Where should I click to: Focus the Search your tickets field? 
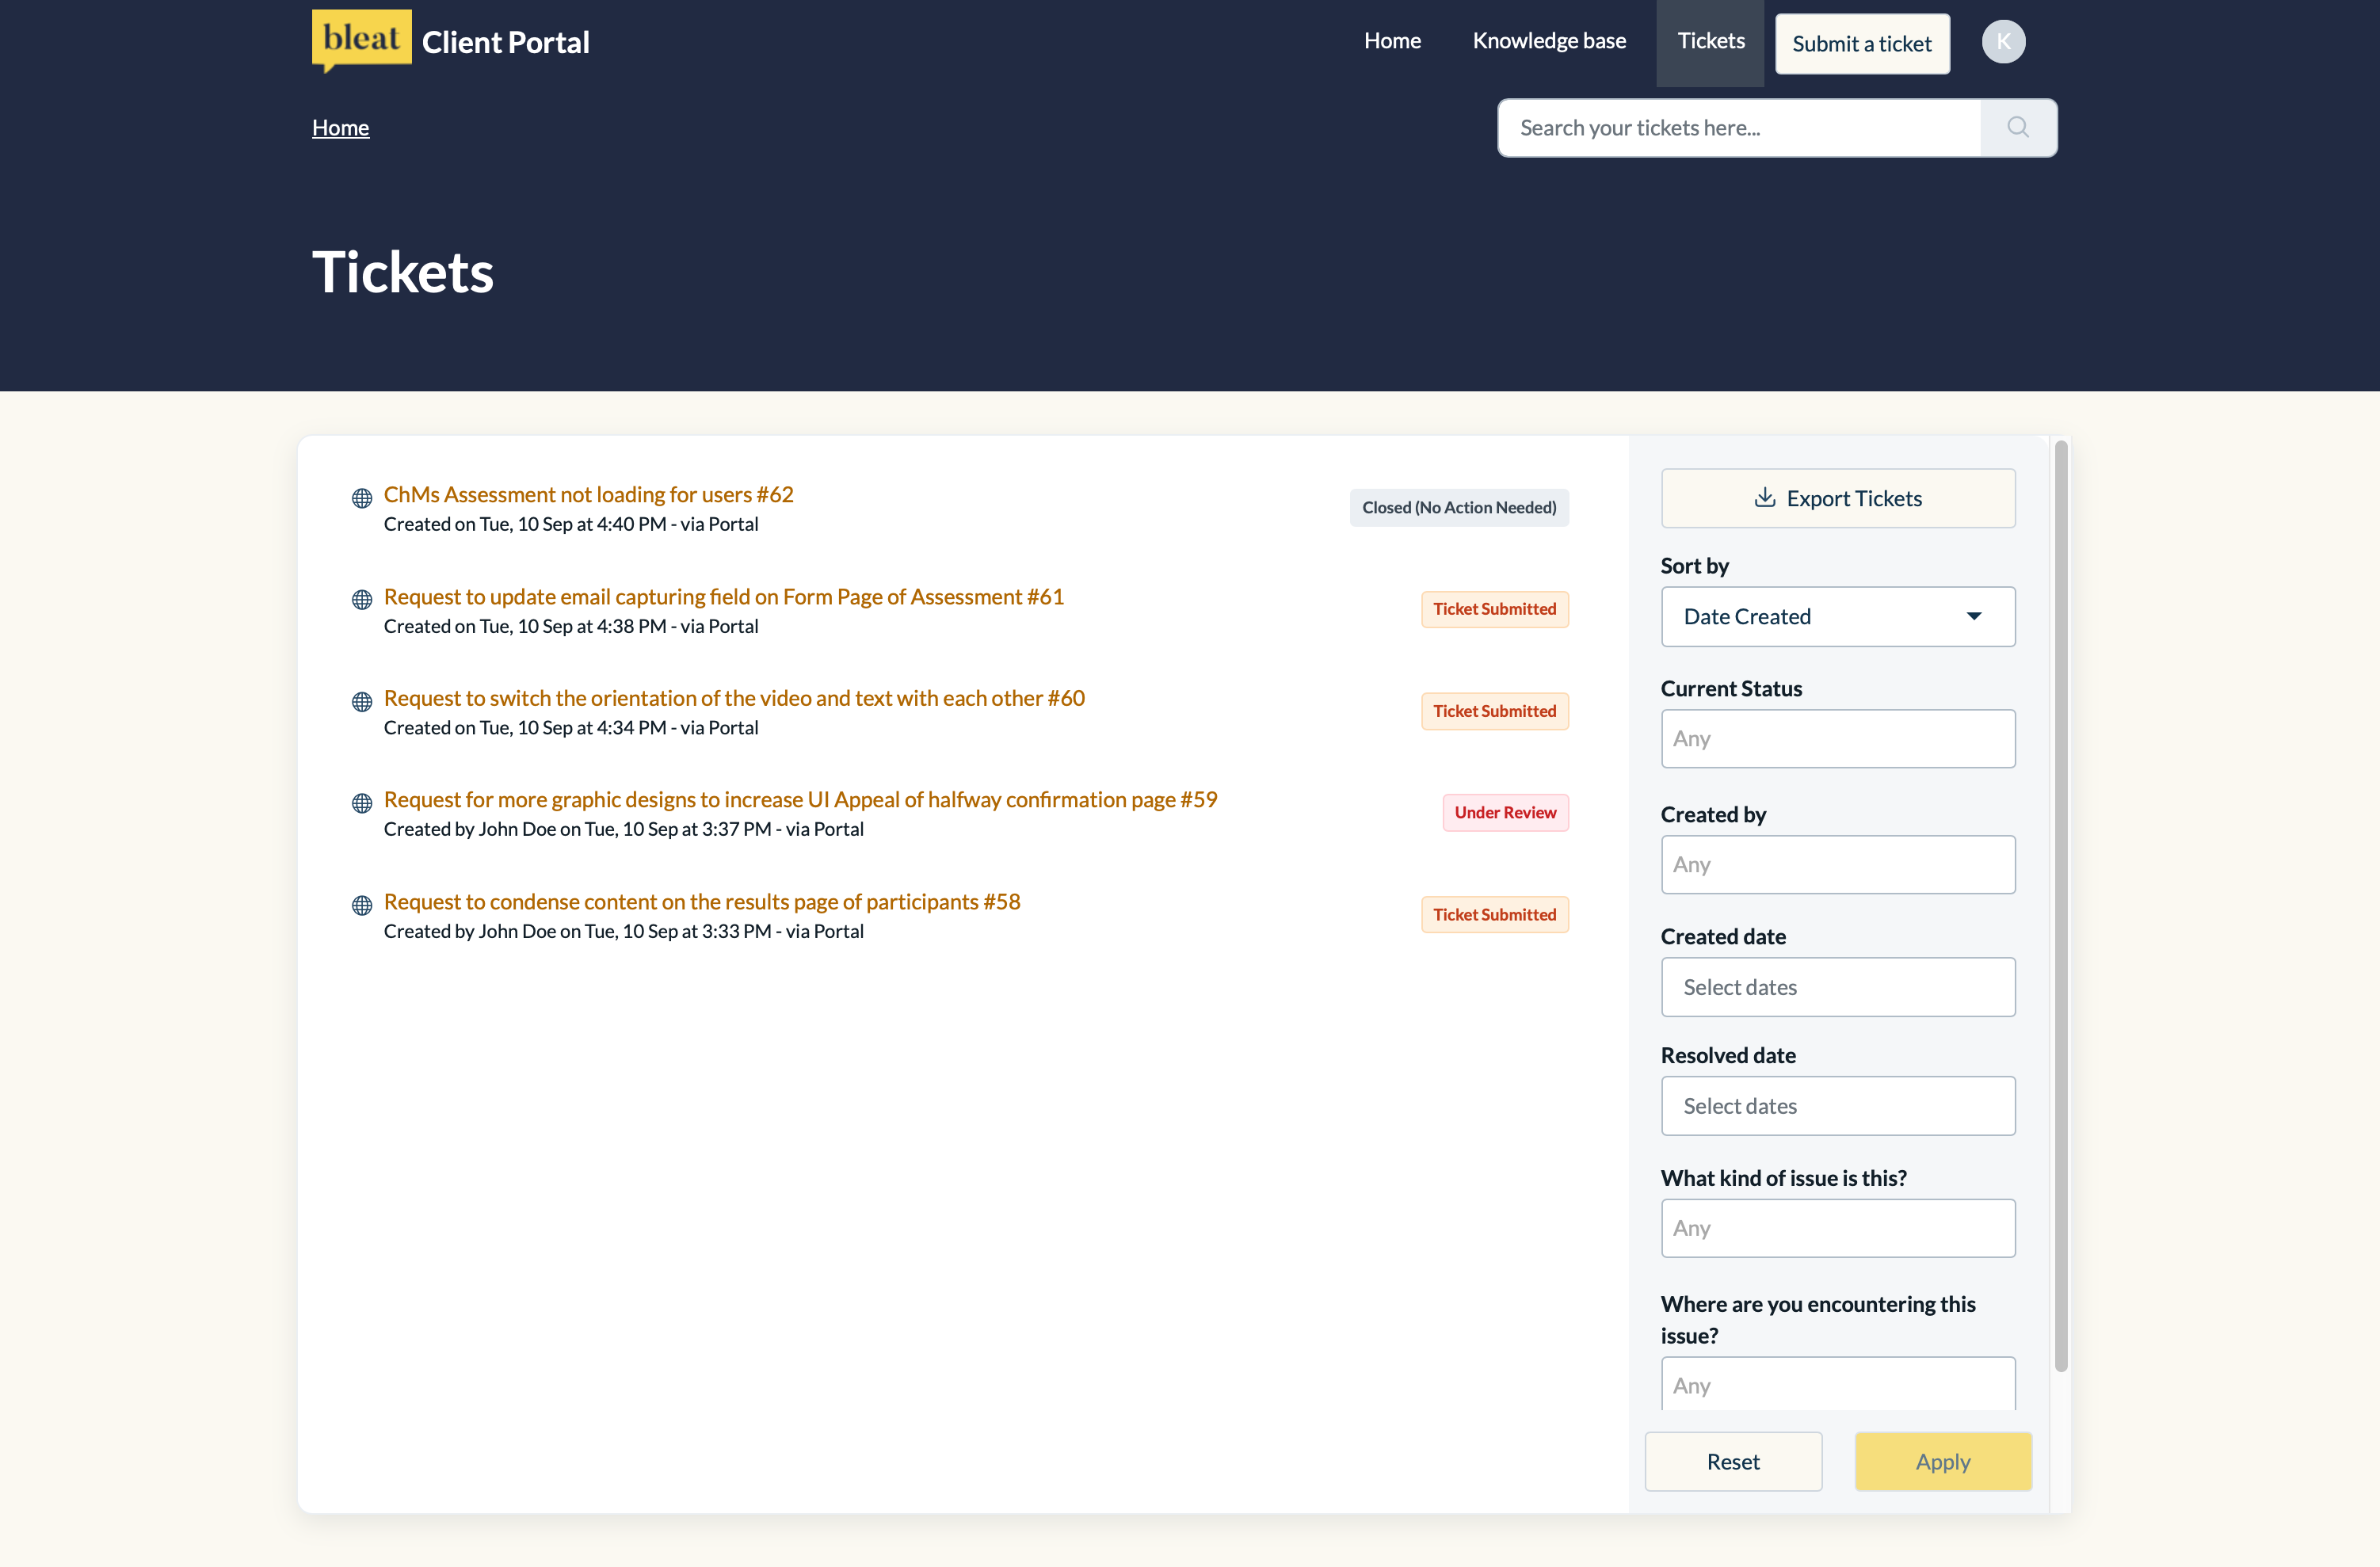pos(1738,128)
